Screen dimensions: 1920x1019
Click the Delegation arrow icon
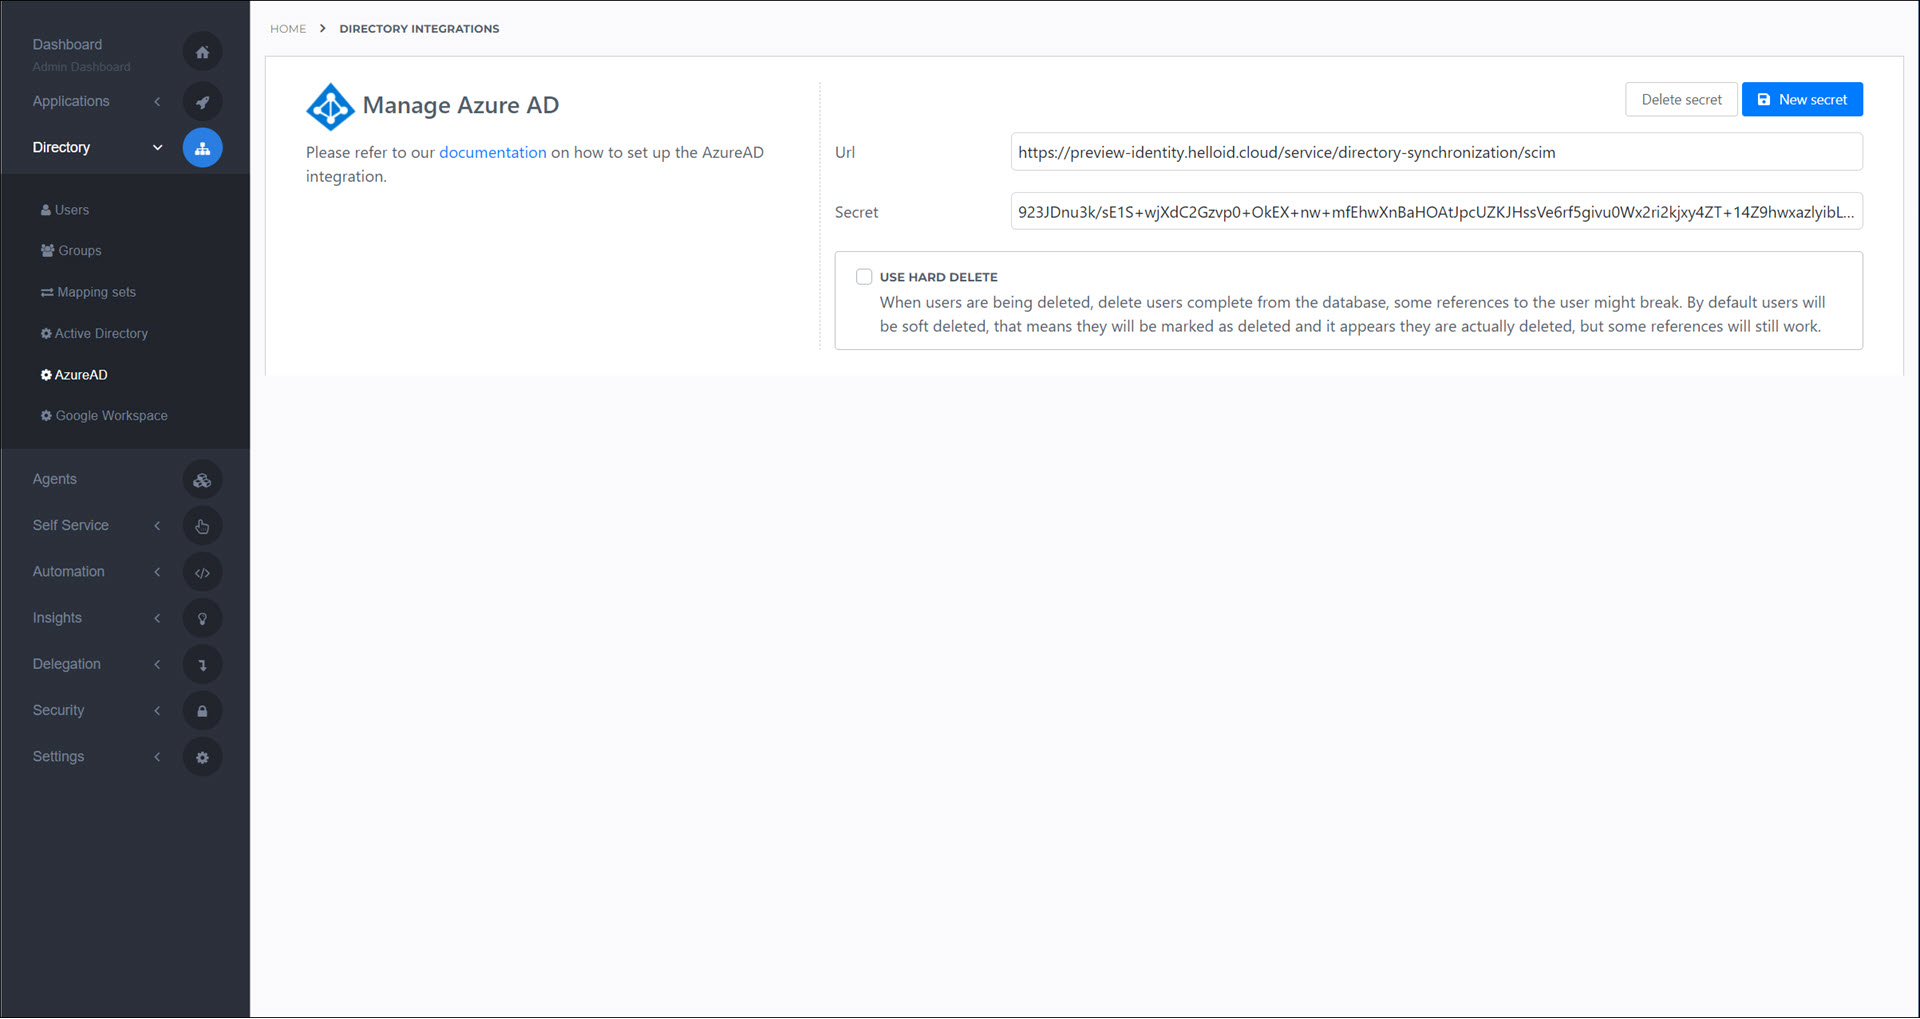point(202,664)
